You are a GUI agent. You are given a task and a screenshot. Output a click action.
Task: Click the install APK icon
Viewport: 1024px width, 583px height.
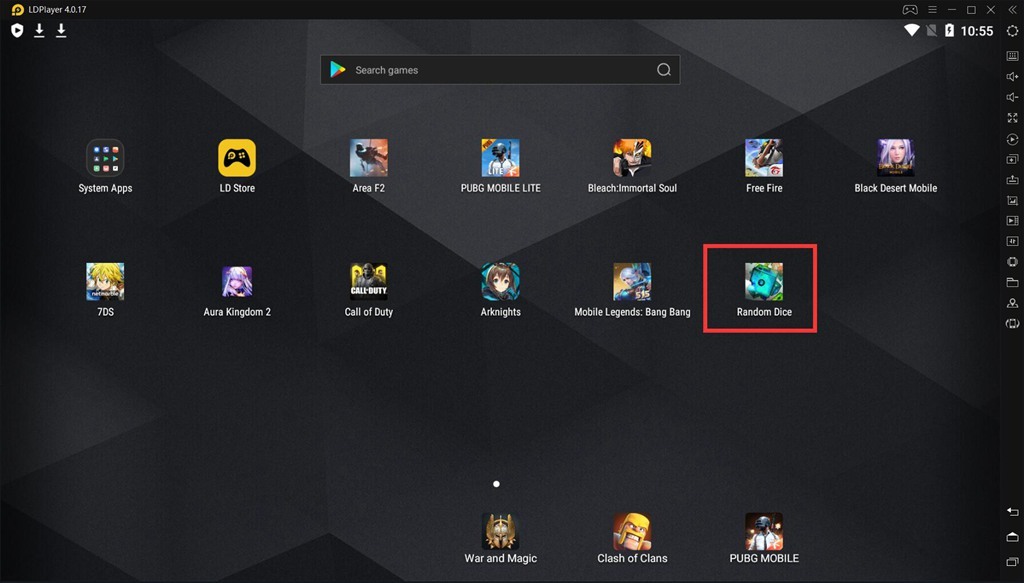[1012, 180]
